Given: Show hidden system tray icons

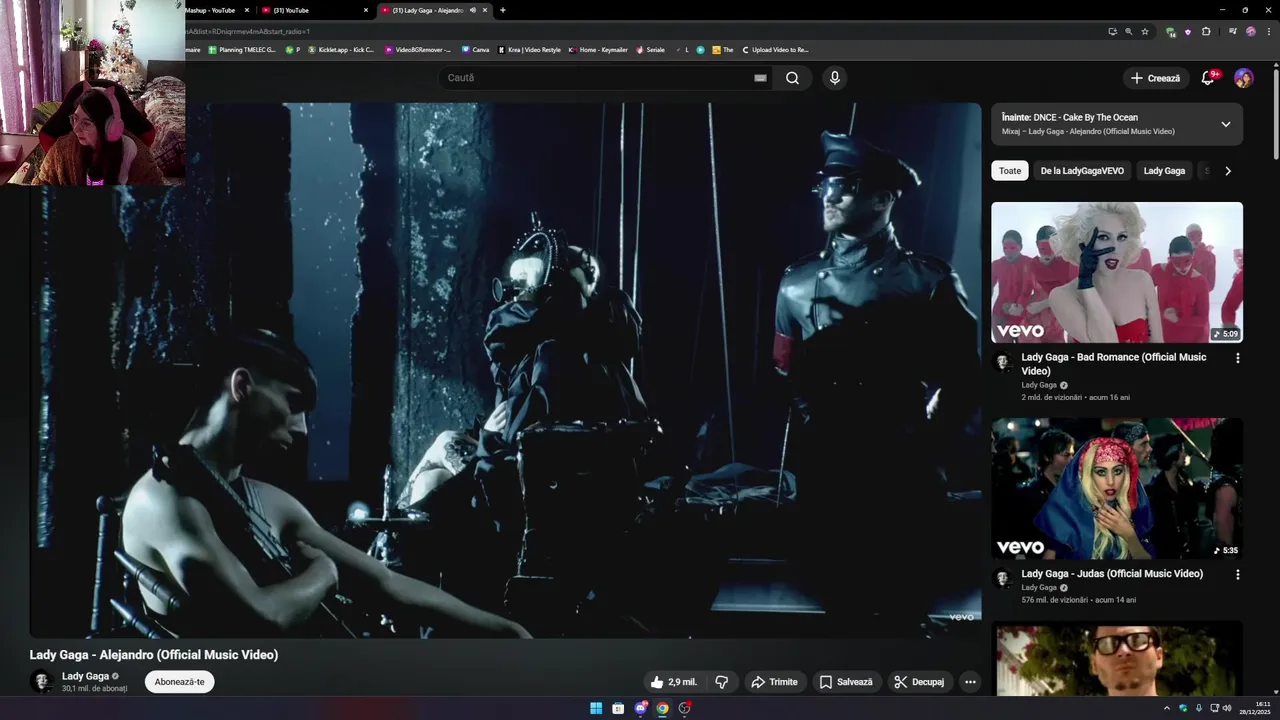Looking at the screenshot, I should point(1166,708).
